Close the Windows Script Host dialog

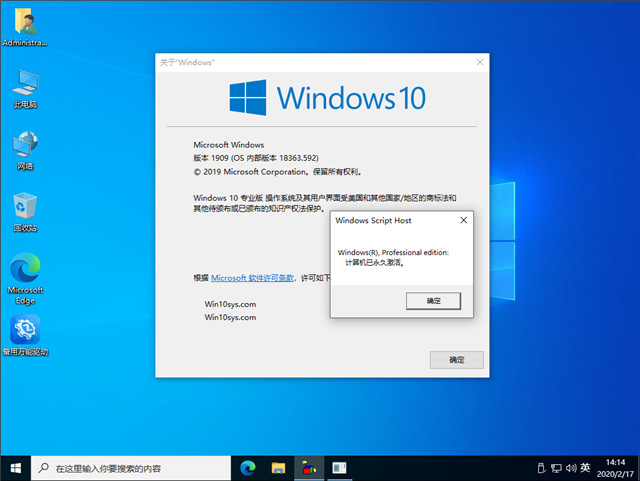(464, 220)
